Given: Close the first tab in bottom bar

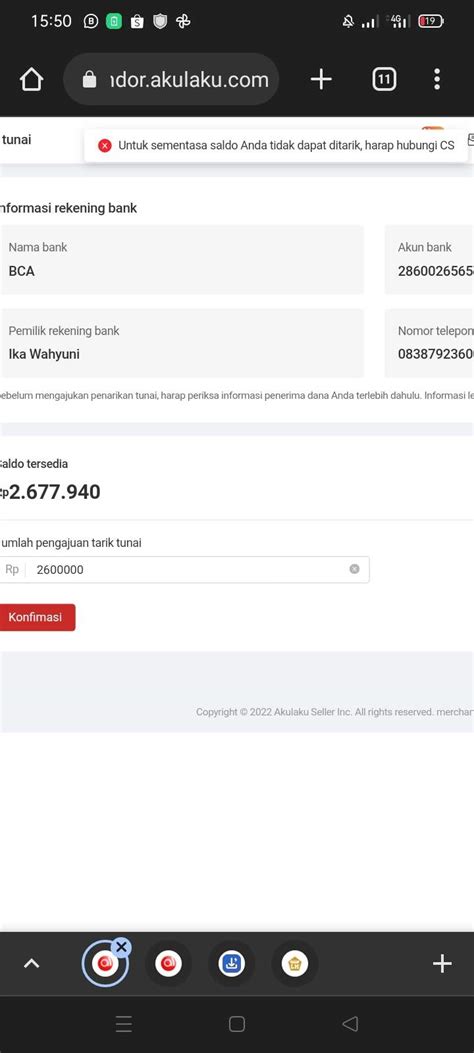Looking at the screenshot, I should tap(121, 947).
